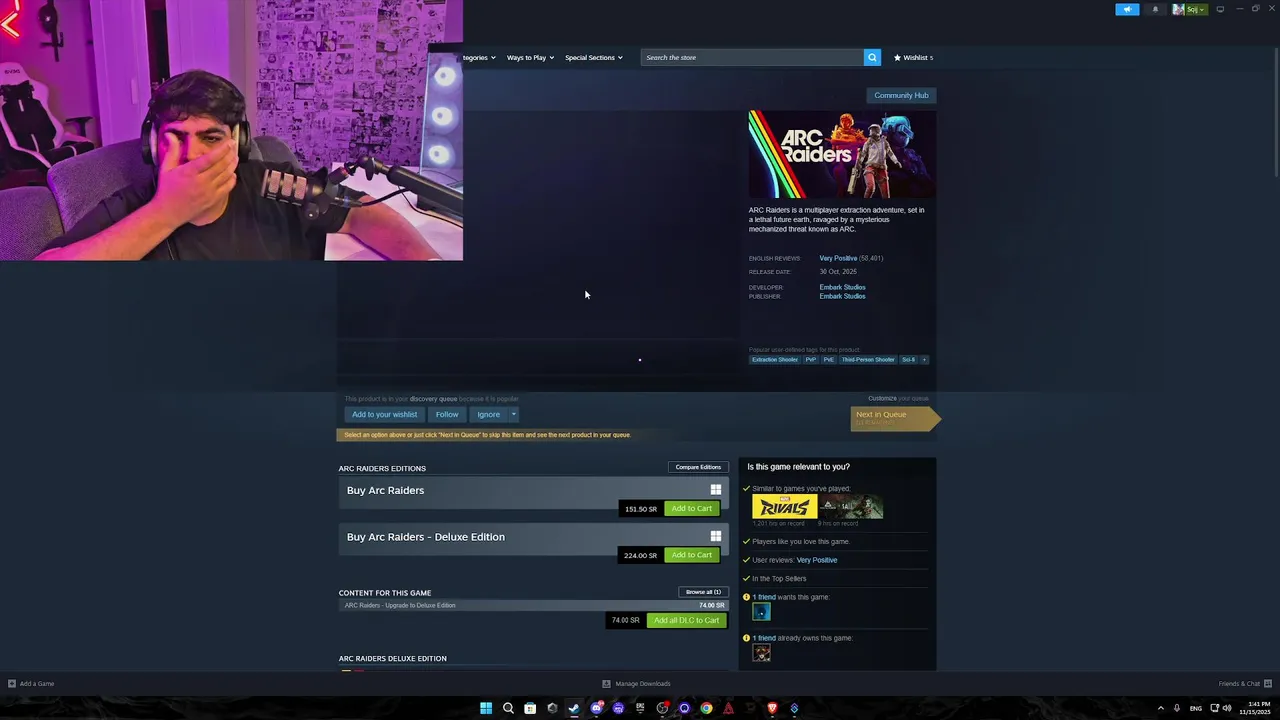
Task: Click the Steam announcements megaphone icon
Action: (x=1127, y=9)
